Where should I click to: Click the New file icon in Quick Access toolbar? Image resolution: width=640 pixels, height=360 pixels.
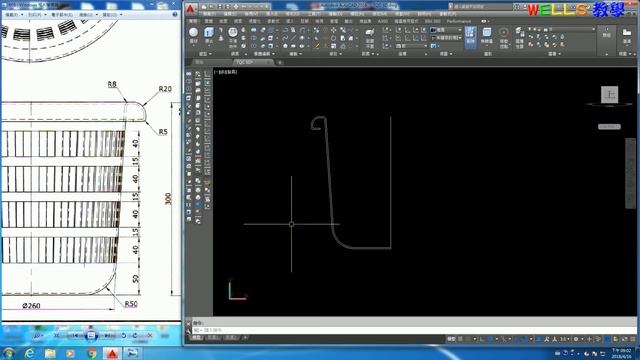(204, 7)
